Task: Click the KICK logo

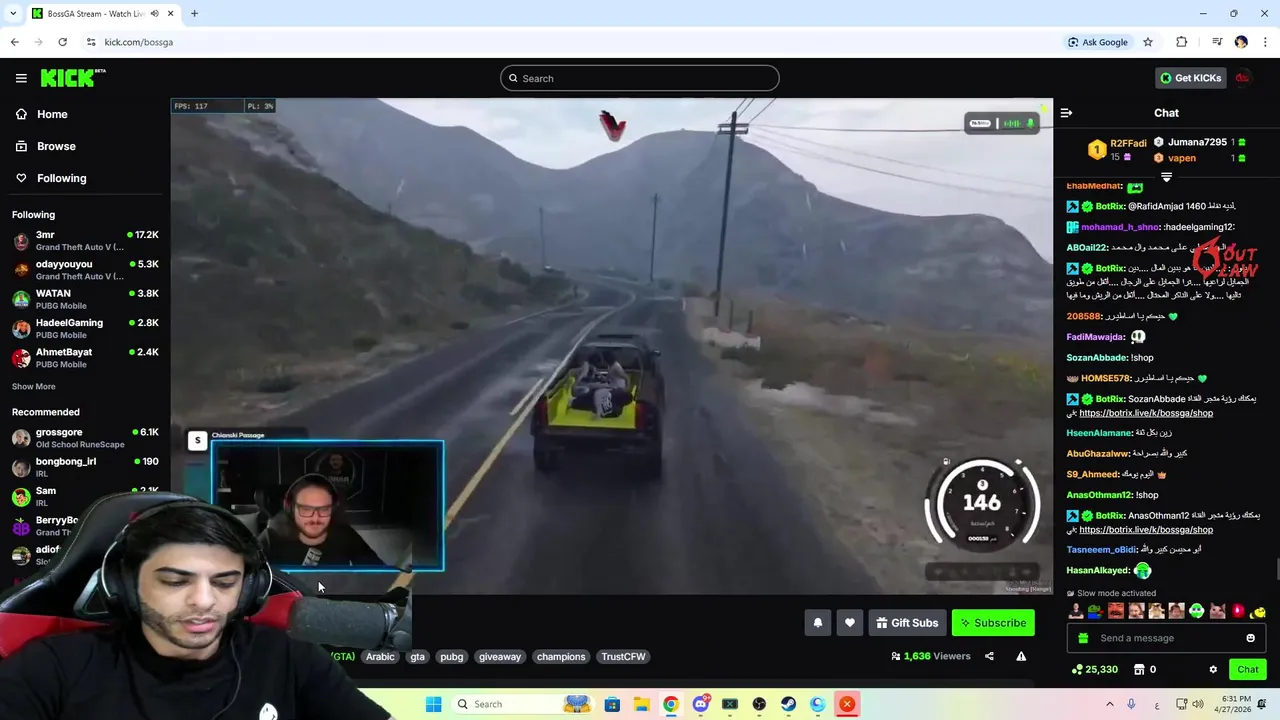Action: click(x=72, y=78)
